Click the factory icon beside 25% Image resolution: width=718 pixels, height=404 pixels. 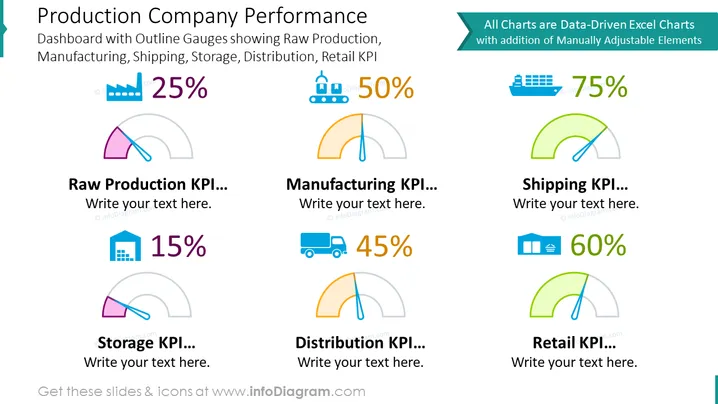pos(124,87)
